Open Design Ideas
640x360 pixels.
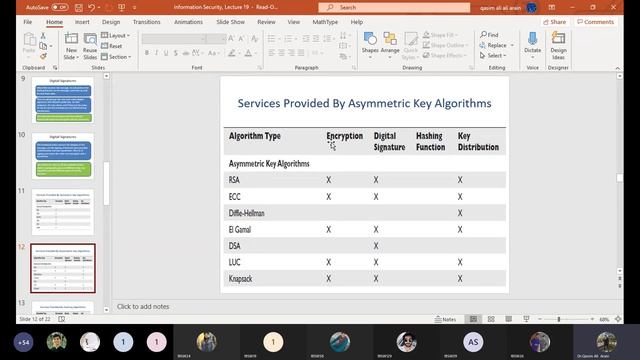click(x=558, y=45)
